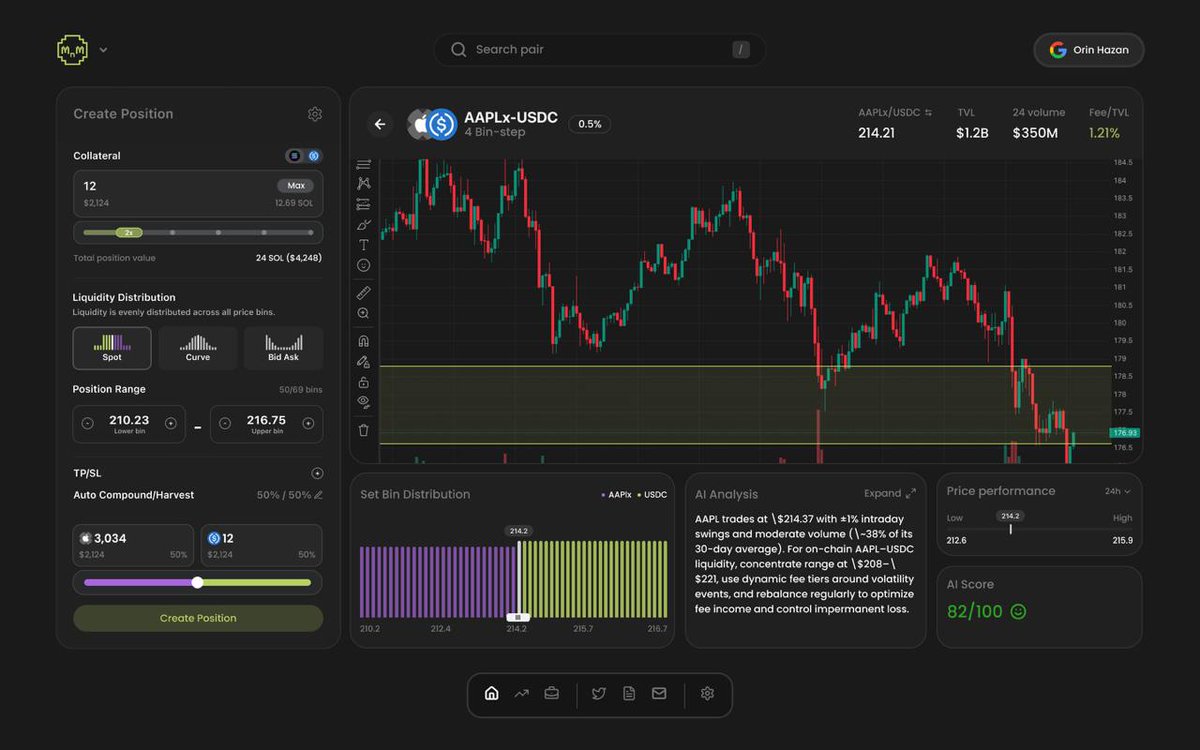Click the Create Position button
The width and height of the screenshot is (1200, 750).
point(198,618)
